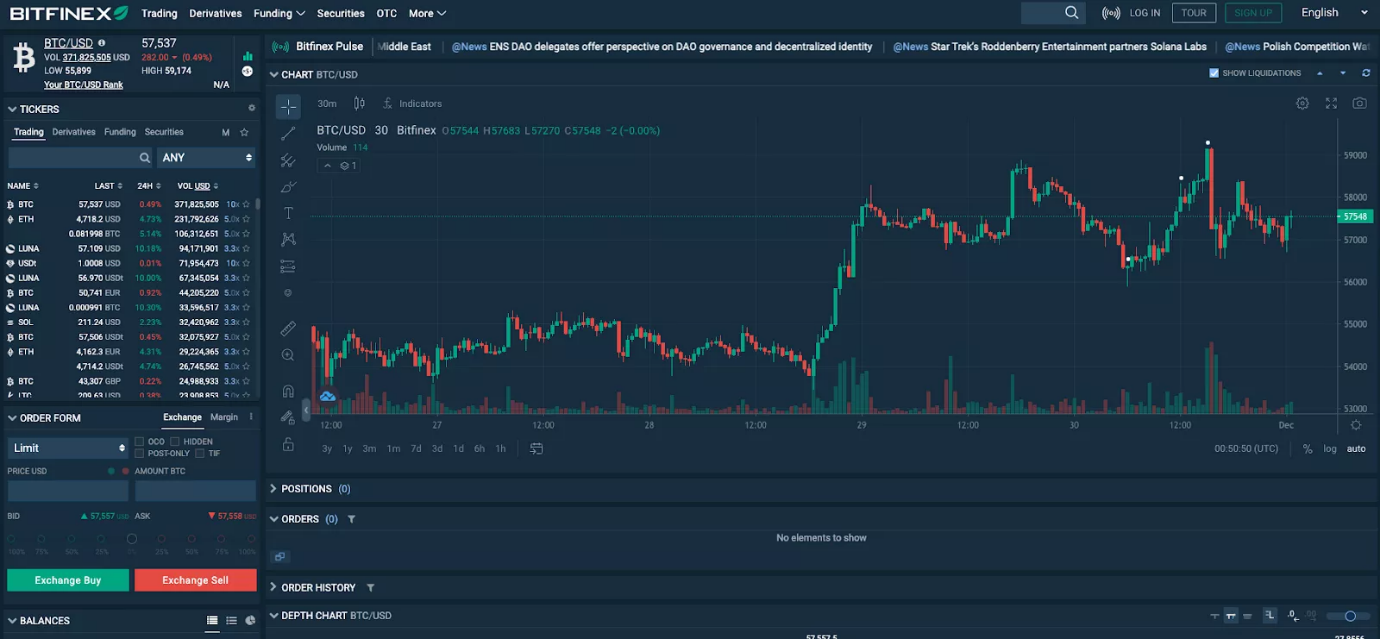The image size is (1380, 639).
Task: Move chart panel up with arrow
Action: [x=1319, y=73]
